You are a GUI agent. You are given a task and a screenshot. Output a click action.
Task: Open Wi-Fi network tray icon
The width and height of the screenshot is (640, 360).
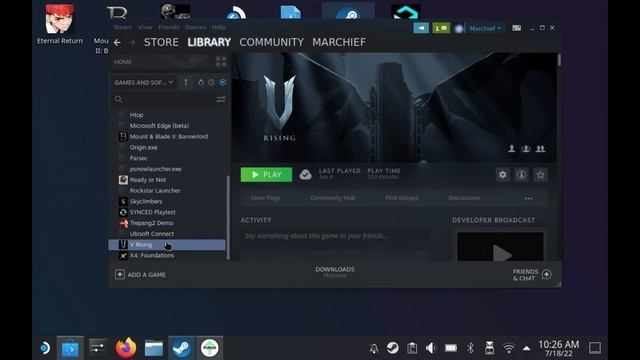tap(509, 348)
